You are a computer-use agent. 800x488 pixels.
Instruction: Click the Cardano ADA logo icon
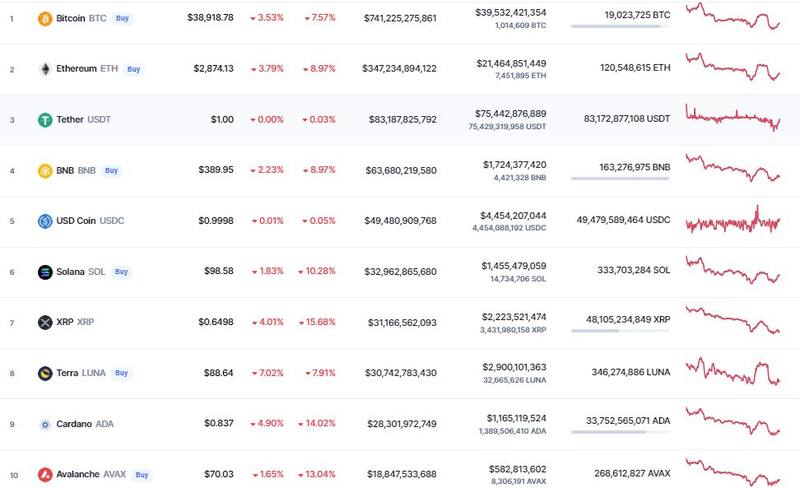pos(44,424)
